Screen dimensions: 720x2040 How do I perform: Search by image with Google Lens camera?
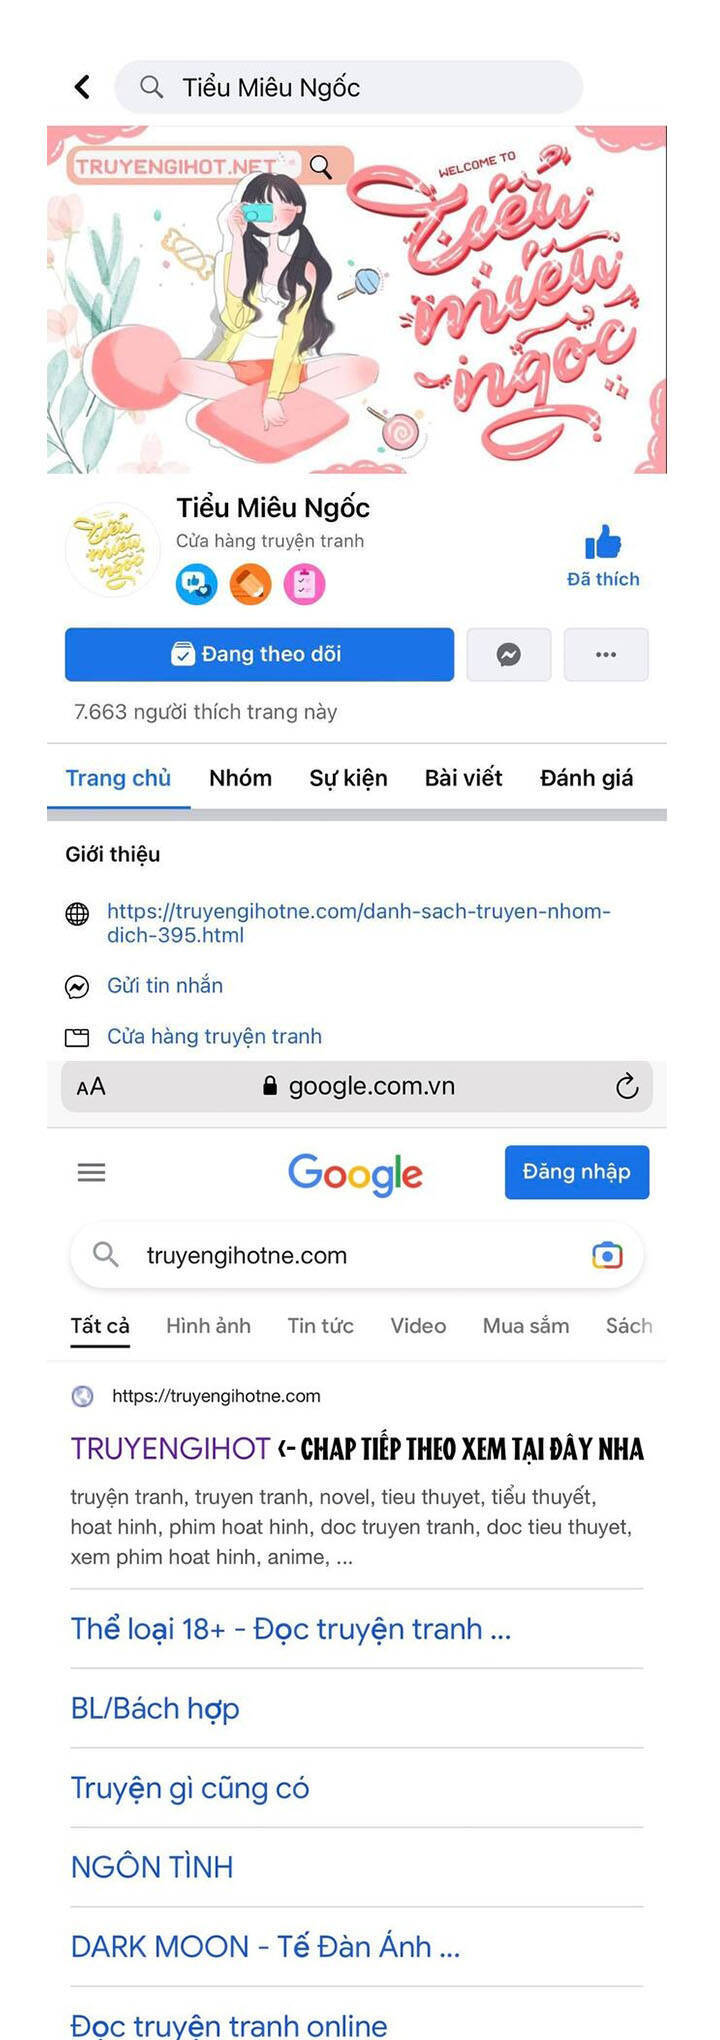(607, 1255)
